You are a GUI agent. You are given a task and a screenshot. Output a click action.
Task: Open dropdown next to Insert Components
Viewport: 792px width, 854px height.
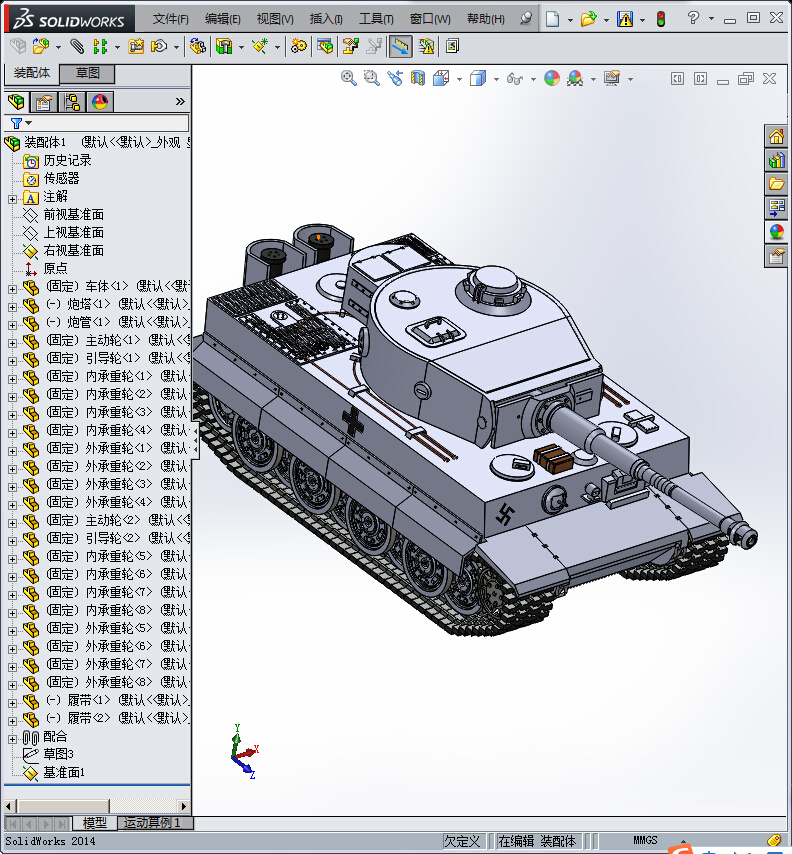(x=58, y=47)
